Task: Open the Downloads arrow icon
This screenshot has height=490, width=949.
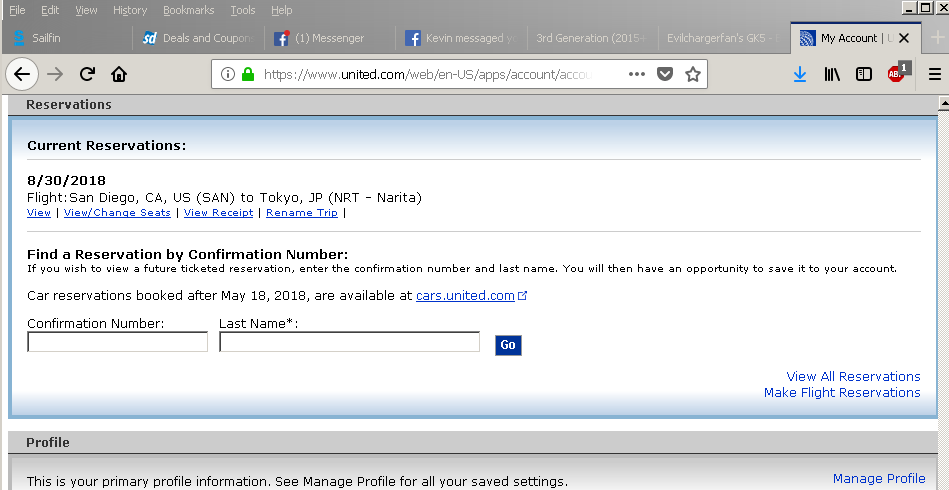Action: tap(800, 74)
